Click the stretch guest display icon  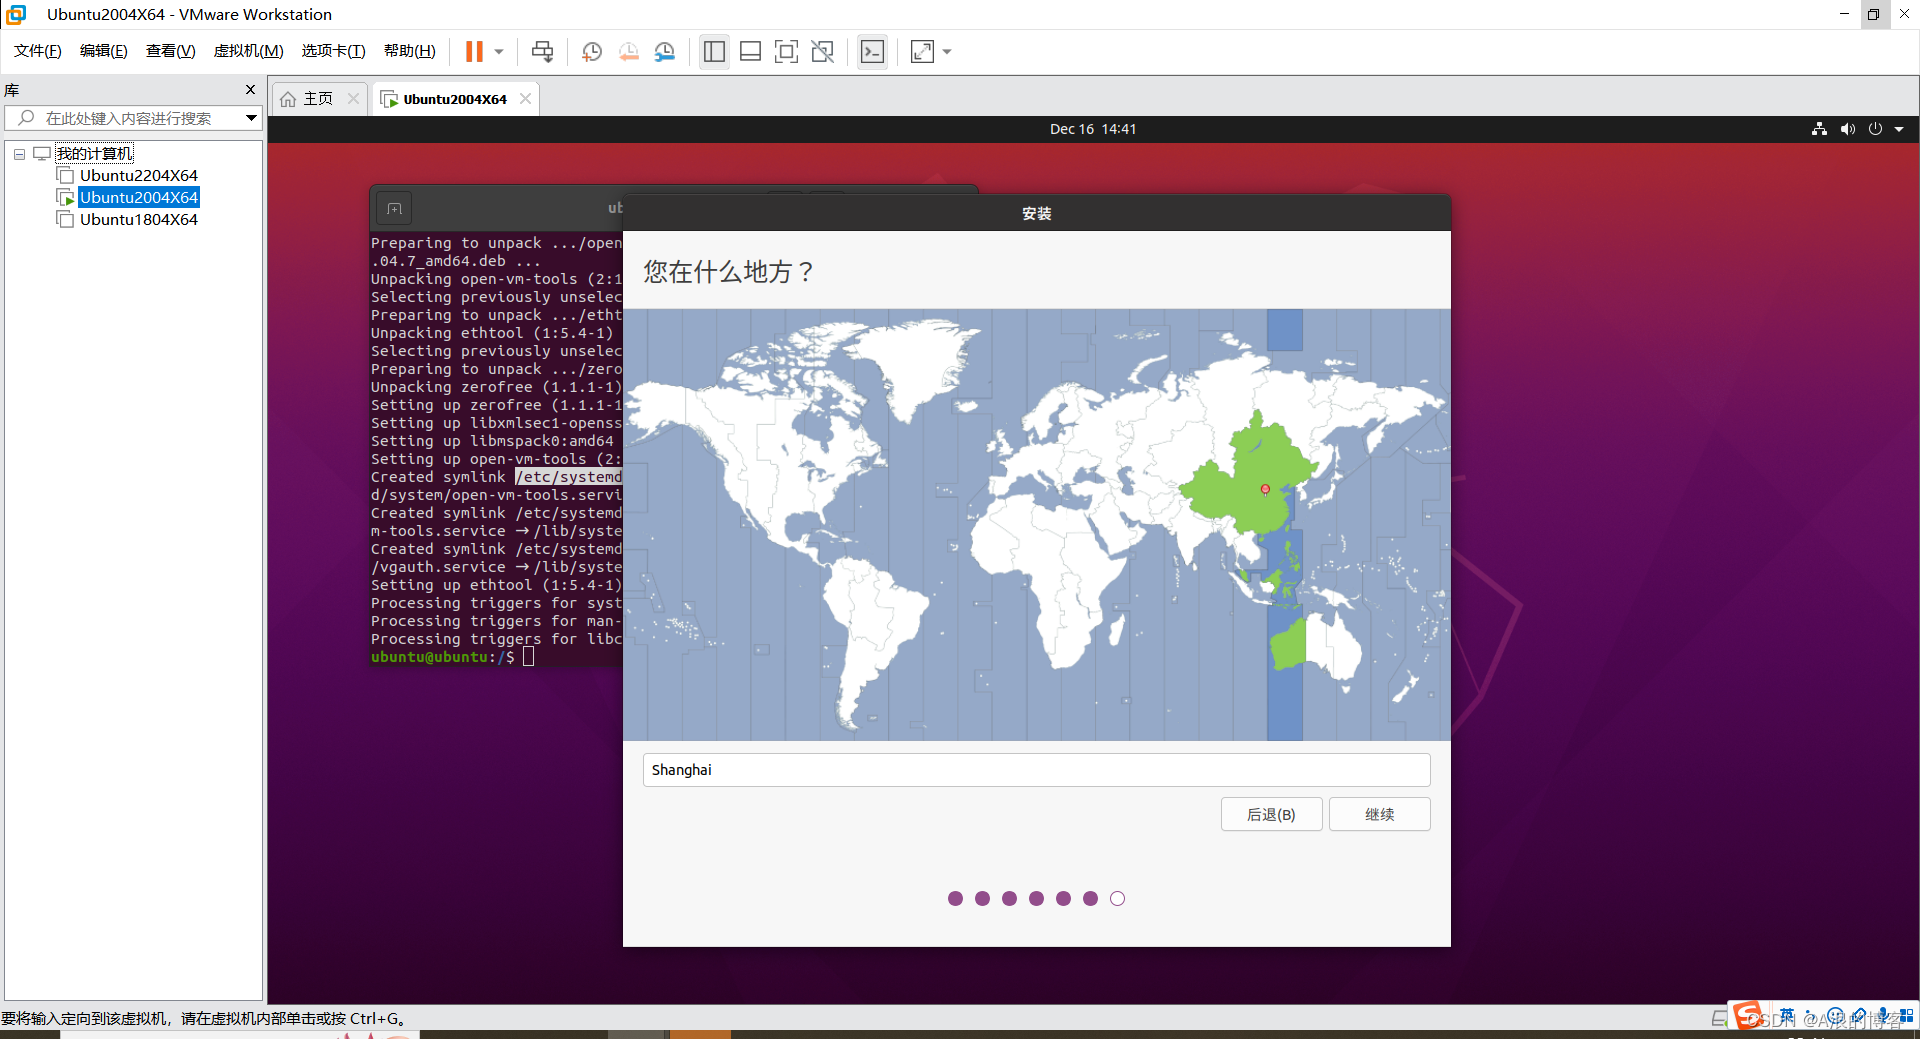922,51
